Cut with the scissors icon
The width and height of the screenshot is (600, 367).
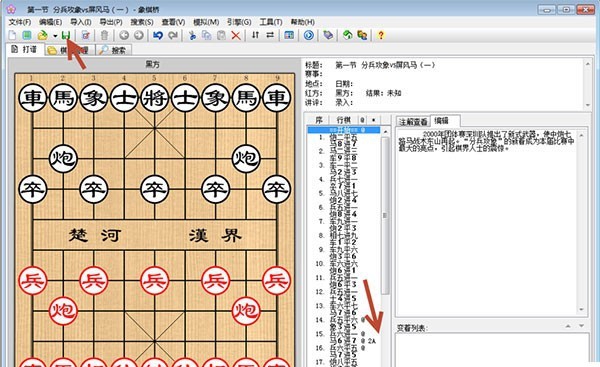point(192,36)
